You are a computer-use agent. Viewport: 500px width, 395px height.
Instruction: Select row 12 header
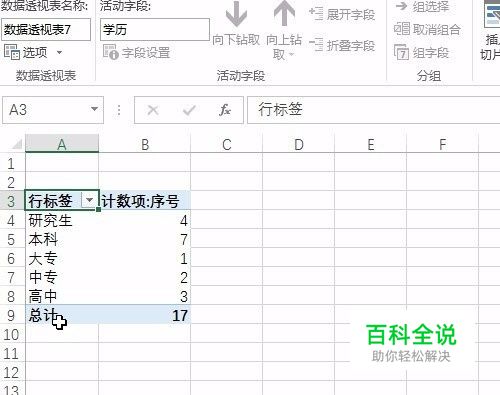[x=12, y=372]
